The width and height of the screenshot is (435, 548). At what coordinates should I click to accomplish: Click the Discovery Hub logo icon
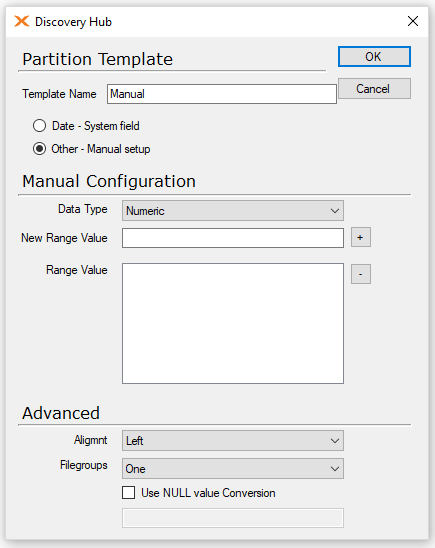click(x=22, y=21)
